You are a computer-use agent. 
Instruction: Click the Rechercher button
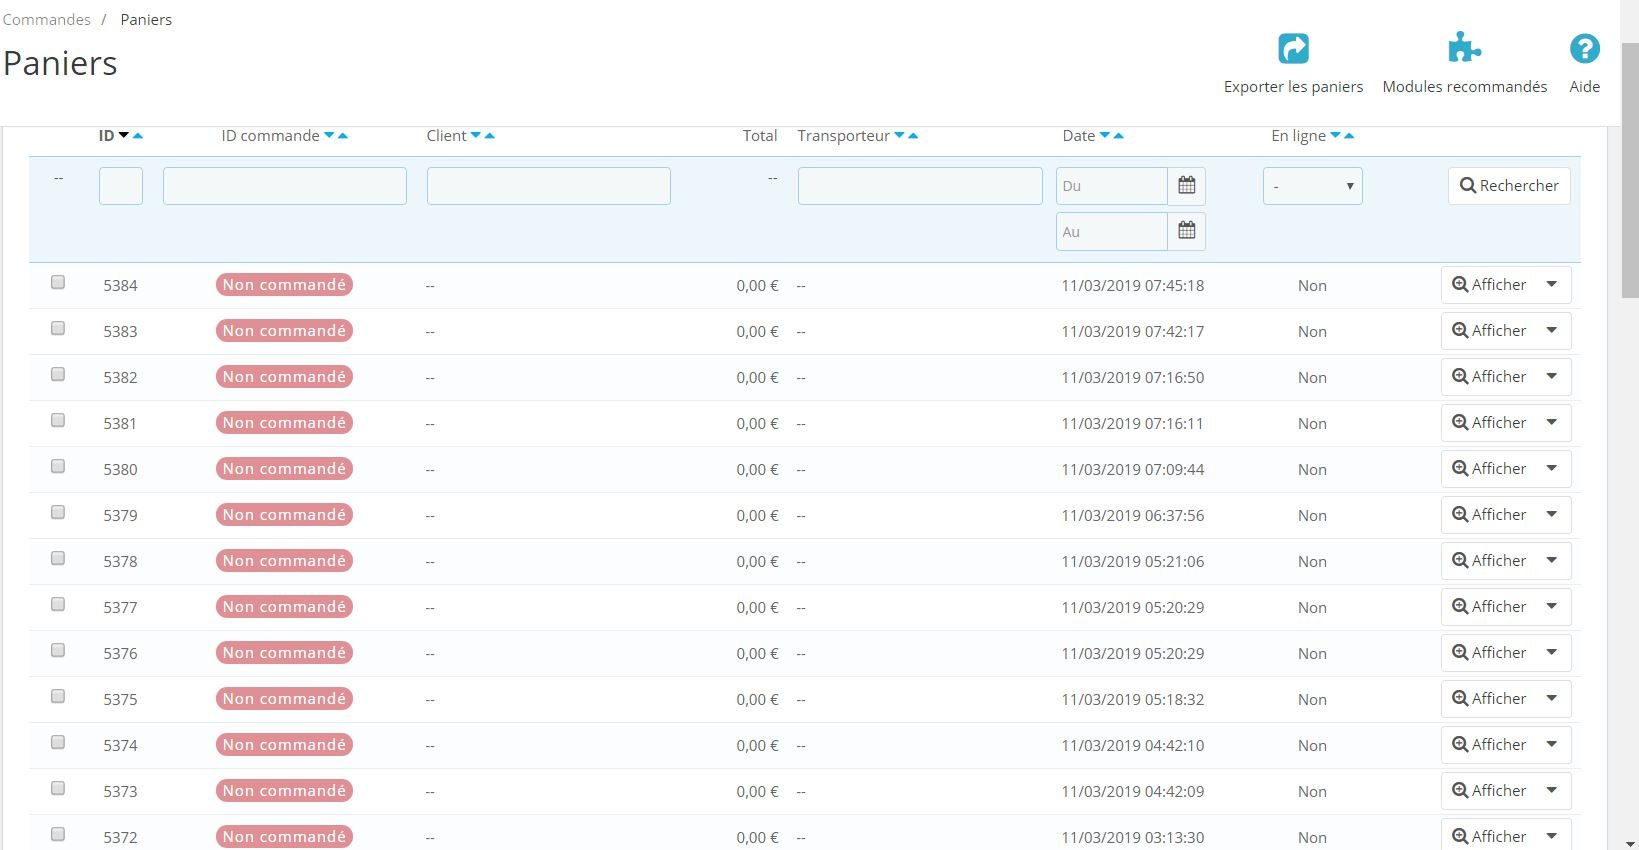pos(1509,186)
